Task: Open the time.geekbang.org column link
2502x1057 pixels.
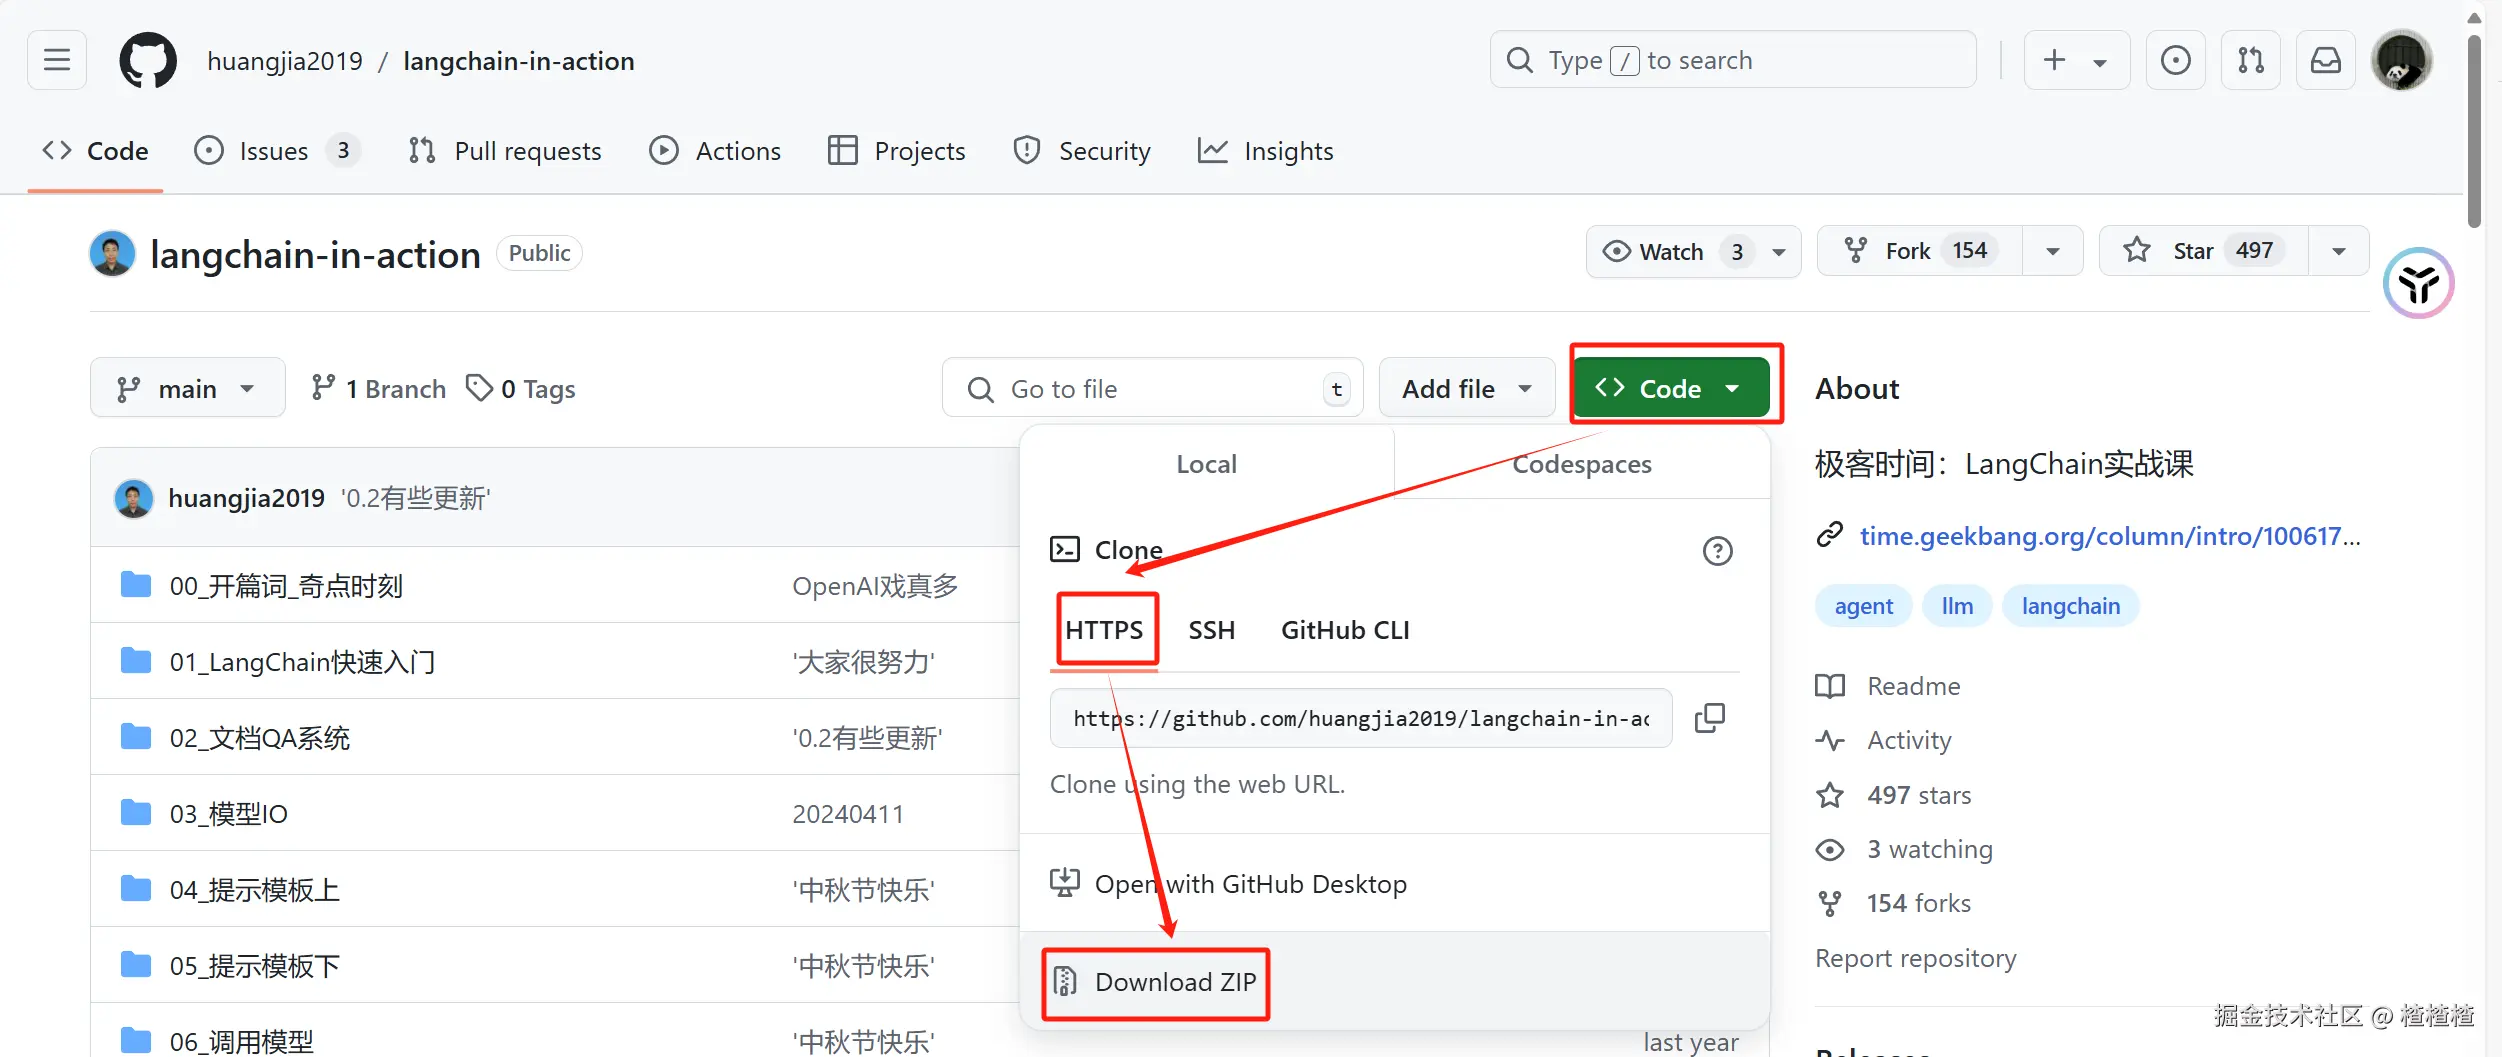Action: 2110,536
